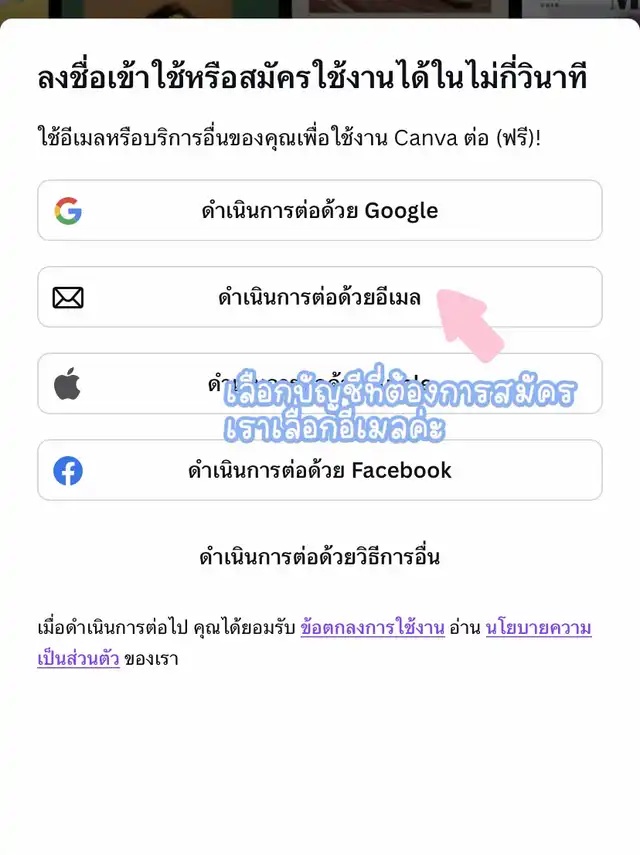Click the envelope email icon
This screenshot has height=855, width=640.
(68, 298)
